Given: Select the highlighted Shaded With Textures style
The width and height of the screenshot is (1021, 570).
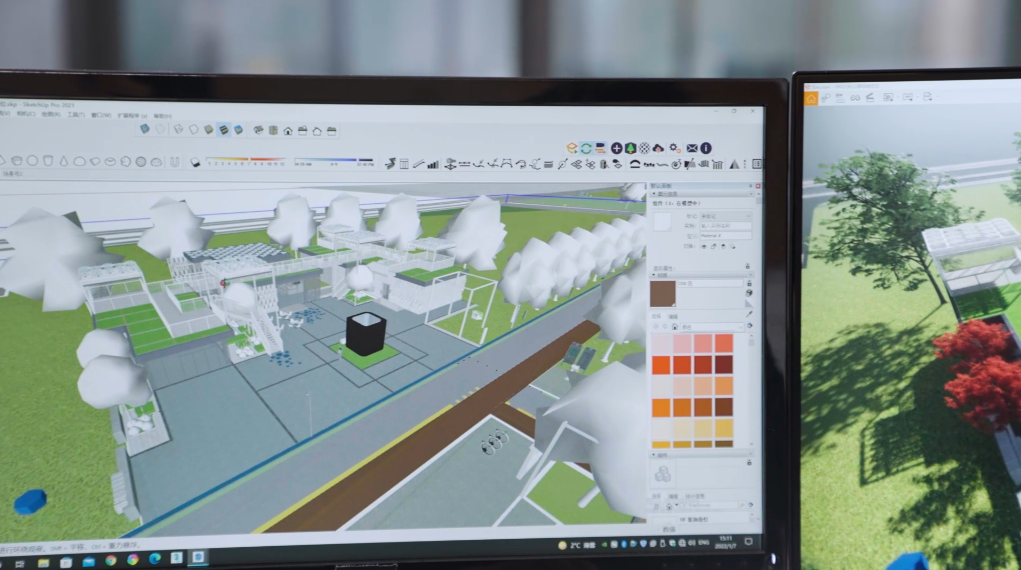Looking at the screenshot, I should [x=223, y=130].
